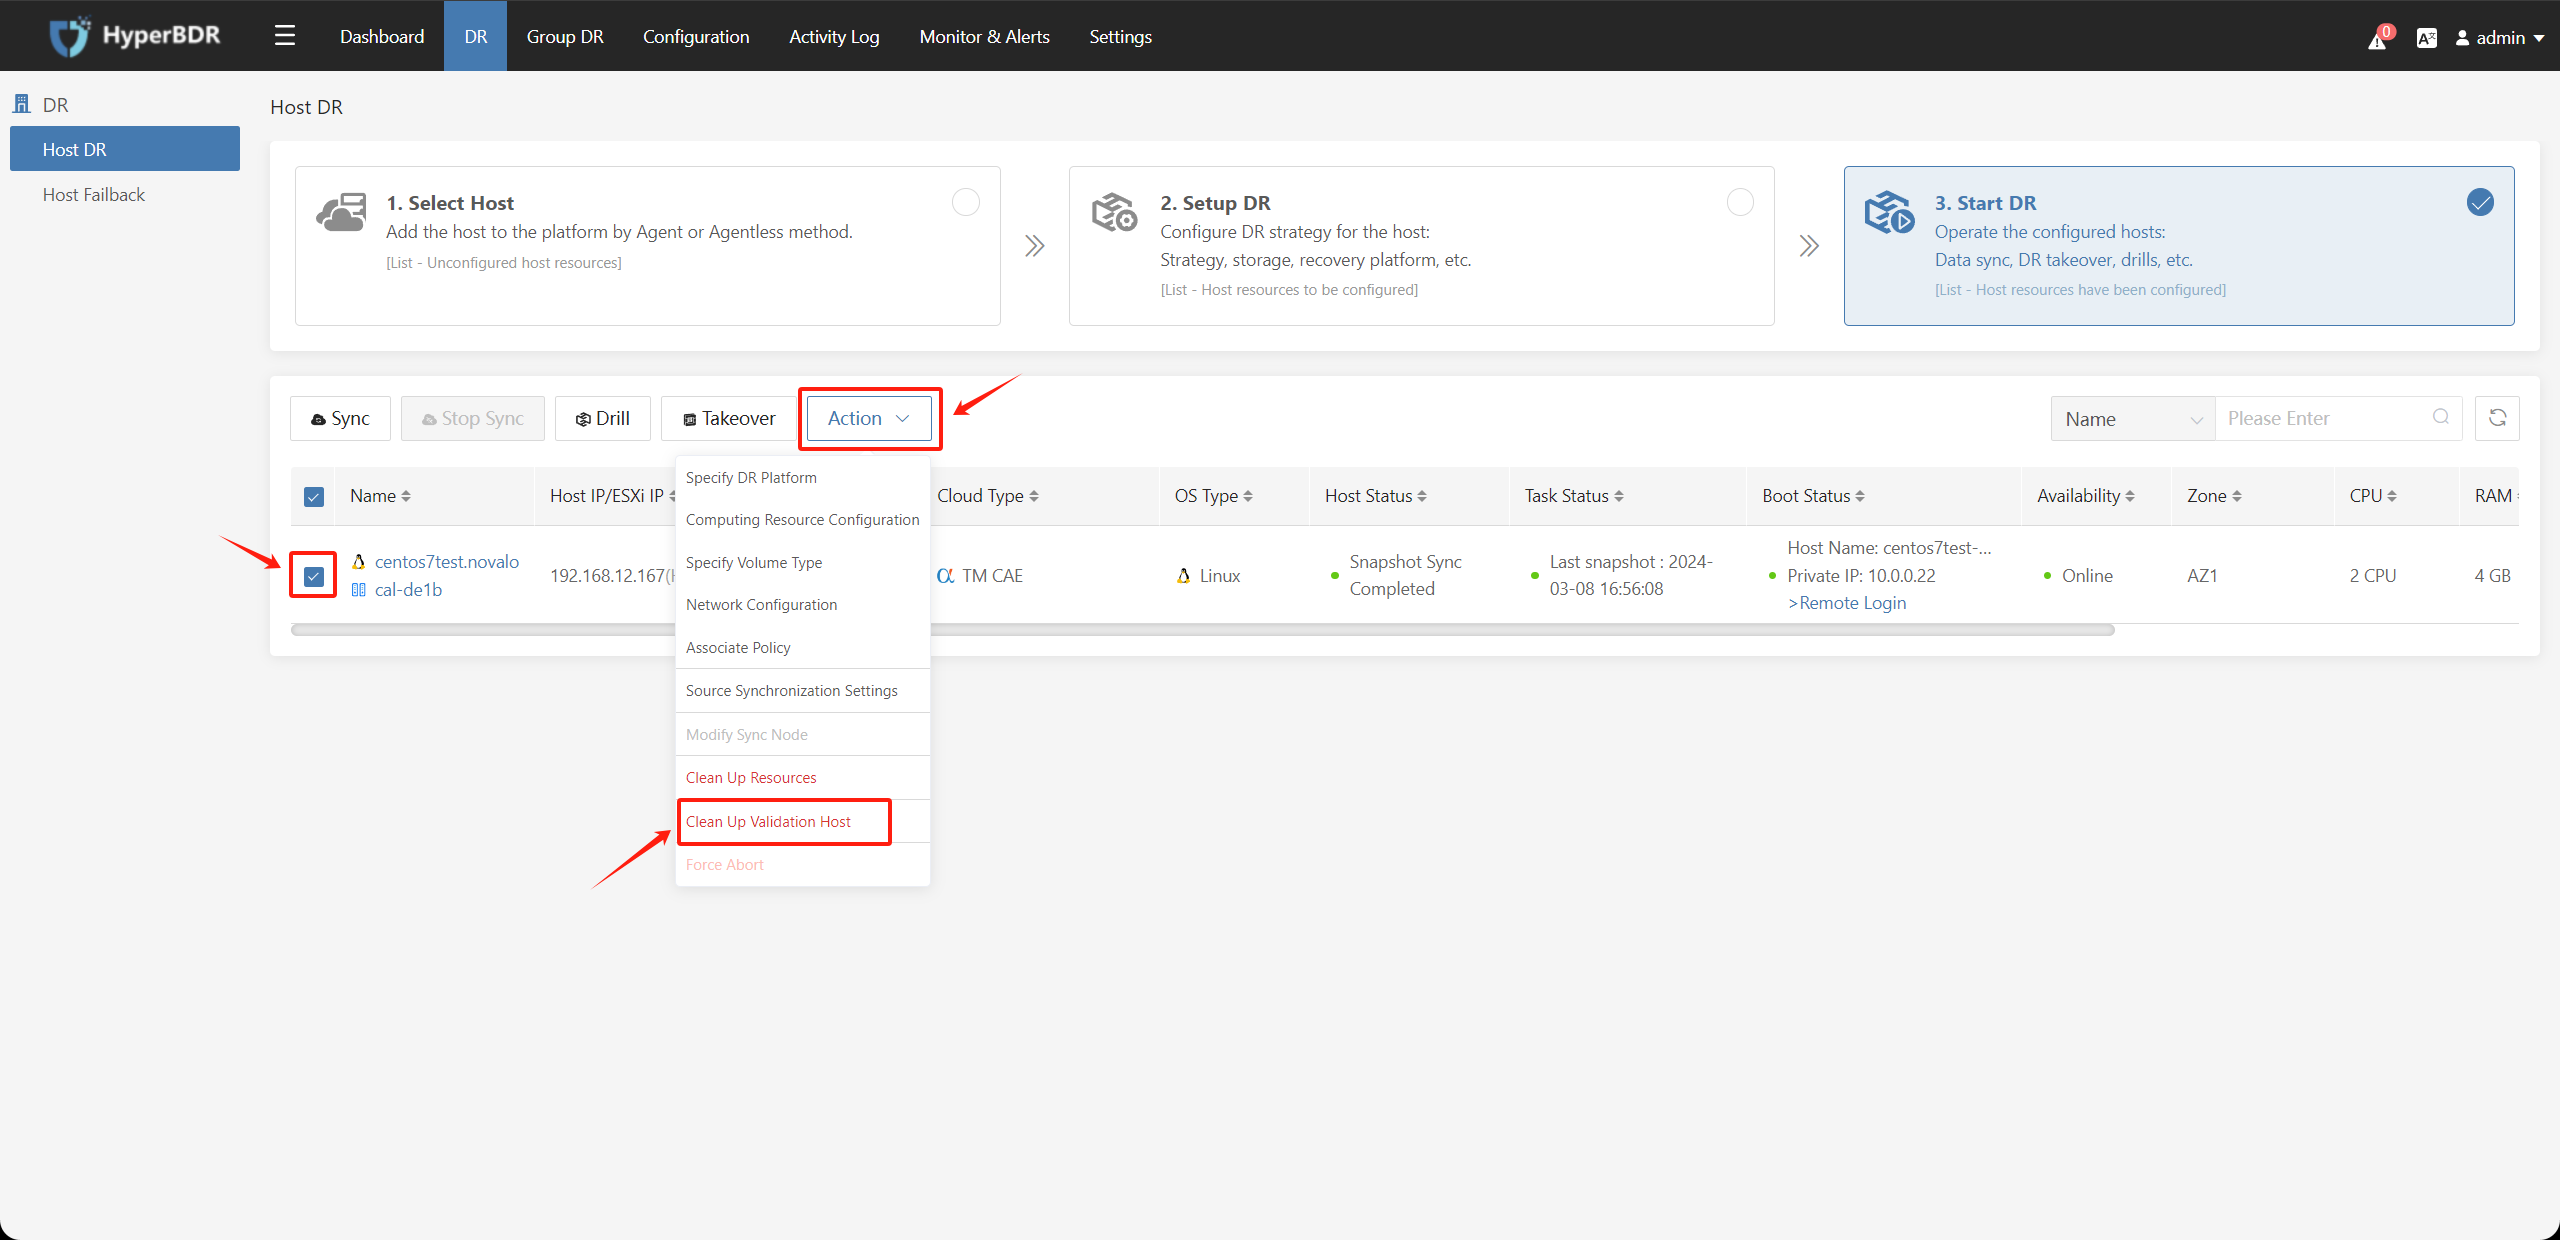2560x1240 pixels.
Task: Click the Linux OS type penguin icon
Action: (1183, 576)
